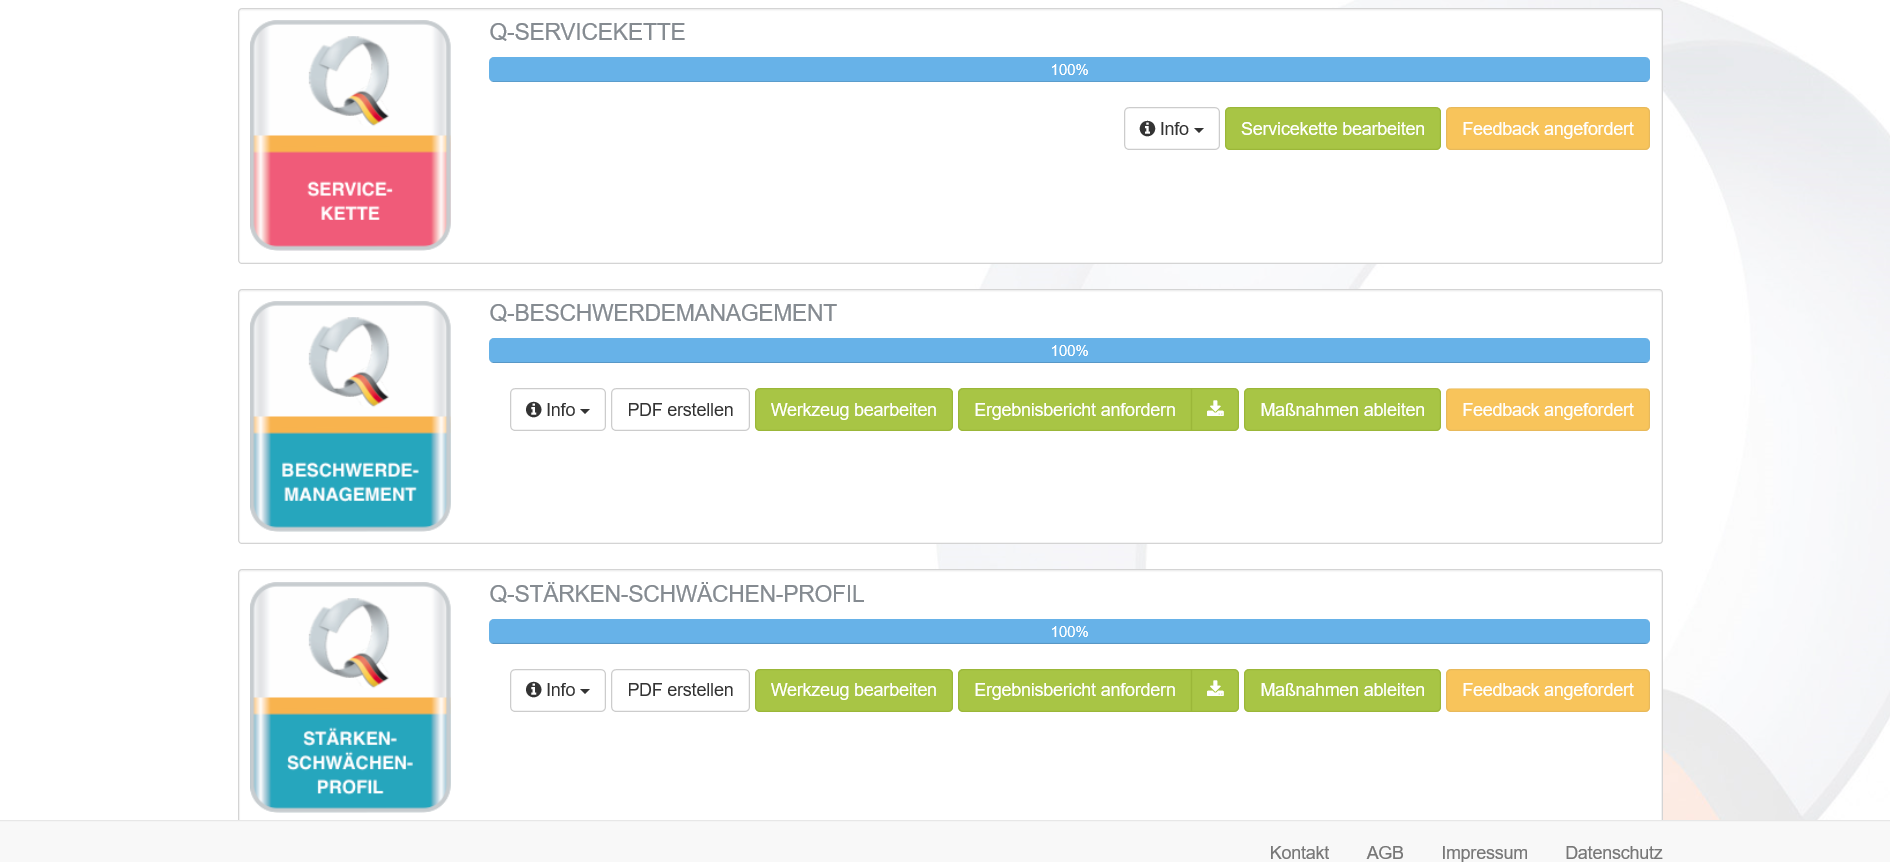The image size is (1890, 862).
Task: Click Werkzeug bearbeiten for Q-Beschwerdemanagement
Action: 853,410
